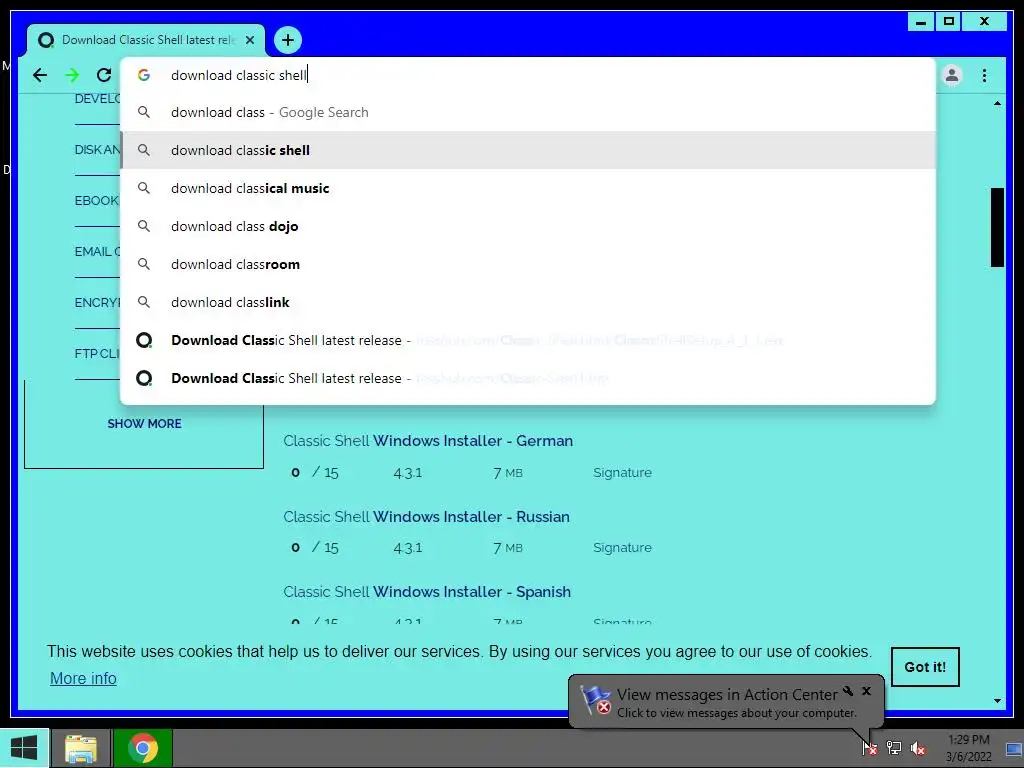Dismiss the Action Center notification balloon
1024x768 pixels.
point(866,691)
